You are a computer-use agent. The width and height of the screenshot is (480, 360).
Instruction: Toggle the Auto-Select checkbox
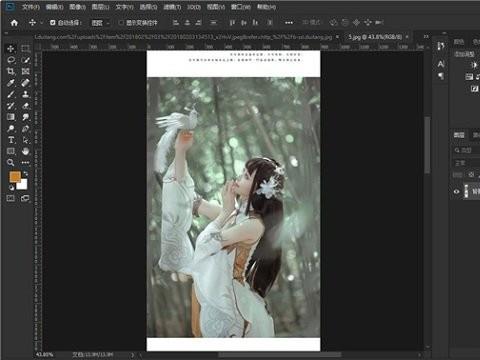pyautogui.click(x=52, y=23)
